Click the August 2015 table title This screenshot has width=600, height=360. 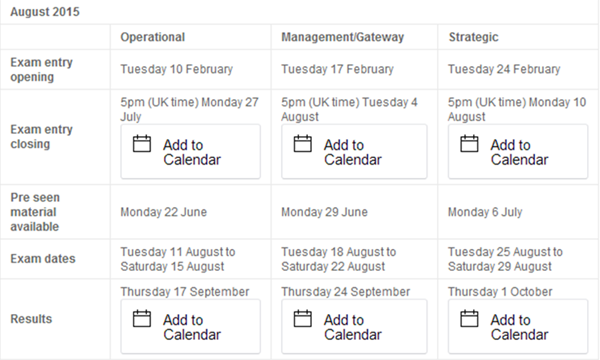point(45,12)
